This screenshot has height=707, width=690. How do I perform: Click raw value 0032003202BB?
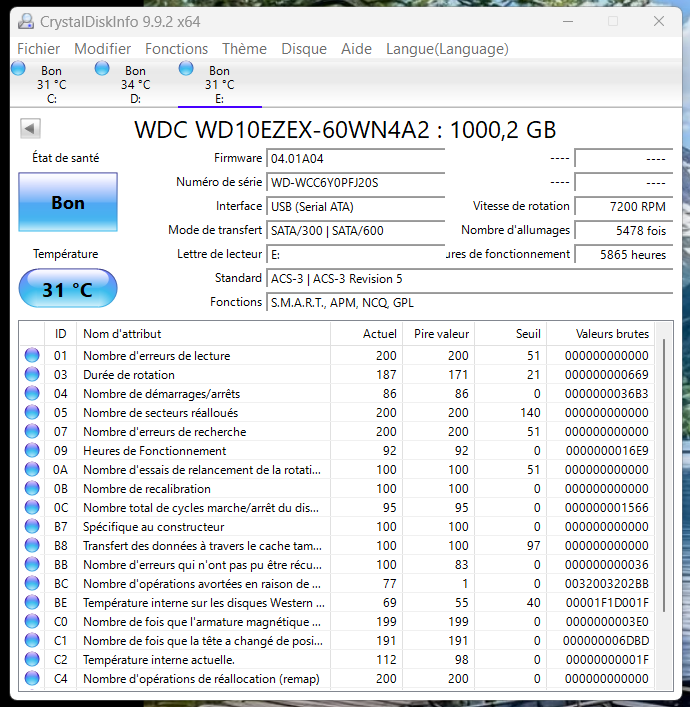click(x=607, y=583)
